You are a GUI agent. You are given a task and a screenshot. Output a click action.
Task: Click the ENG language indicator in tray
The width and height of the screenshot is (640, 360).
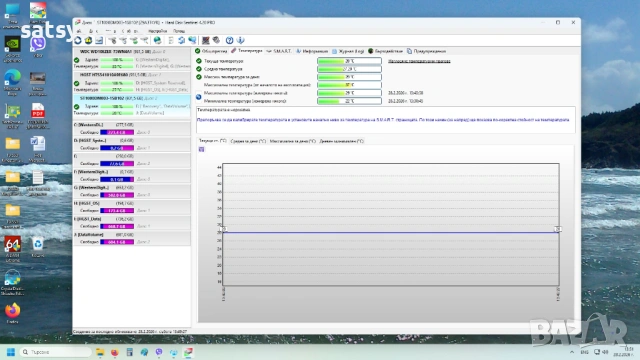coord(584,352)
